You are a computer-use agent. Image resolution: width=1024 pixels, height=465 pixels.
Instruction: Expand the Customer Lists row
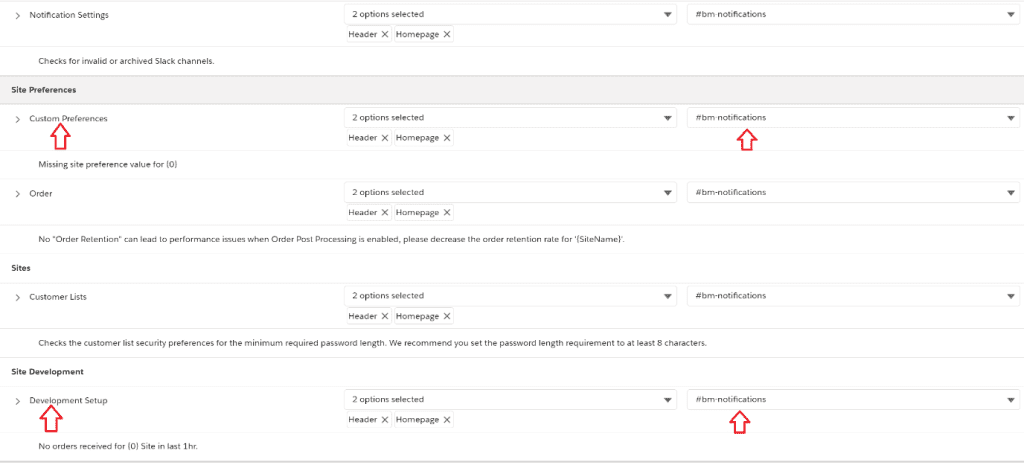pos(18,297)
